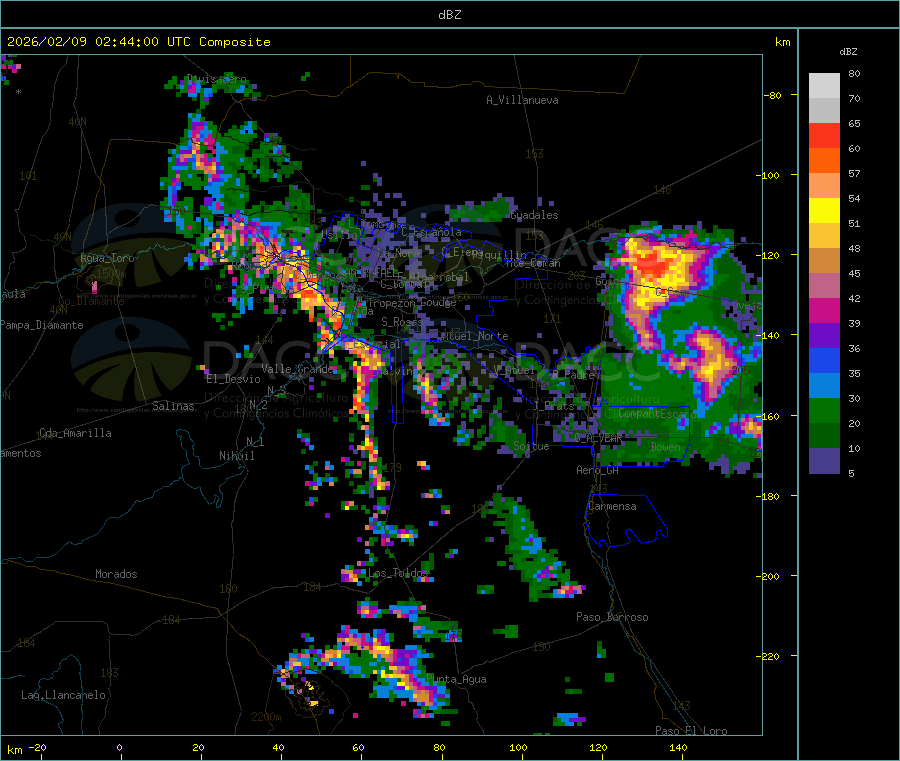Click the 'km' label at bottom left axis
900x761 pixels.
(14, 750)
